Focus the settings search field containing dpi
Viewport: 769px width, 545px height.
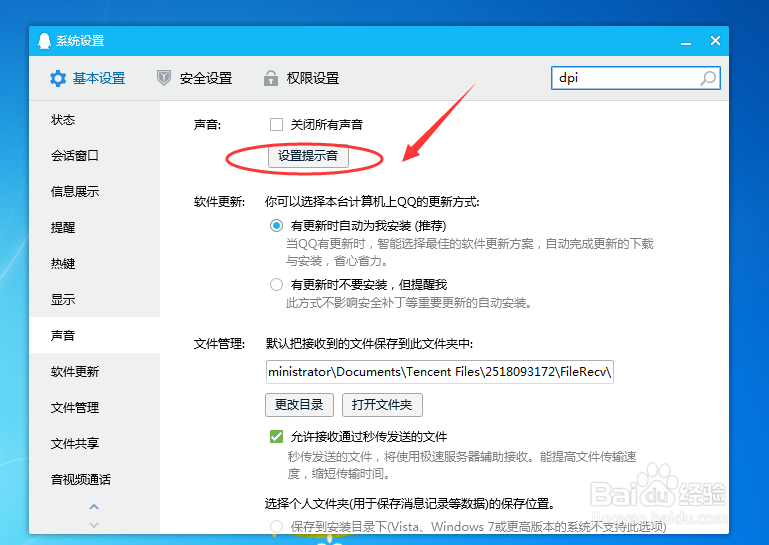point(636,78)
